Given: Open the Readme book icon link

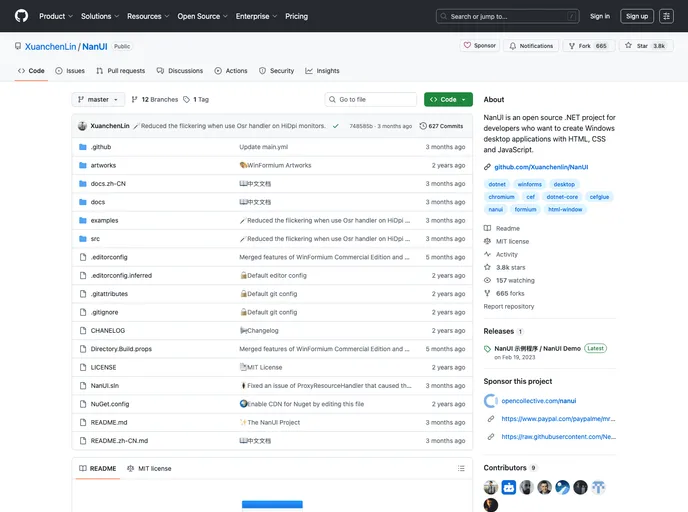Looking at the screenshot, I should coord(487,229).
